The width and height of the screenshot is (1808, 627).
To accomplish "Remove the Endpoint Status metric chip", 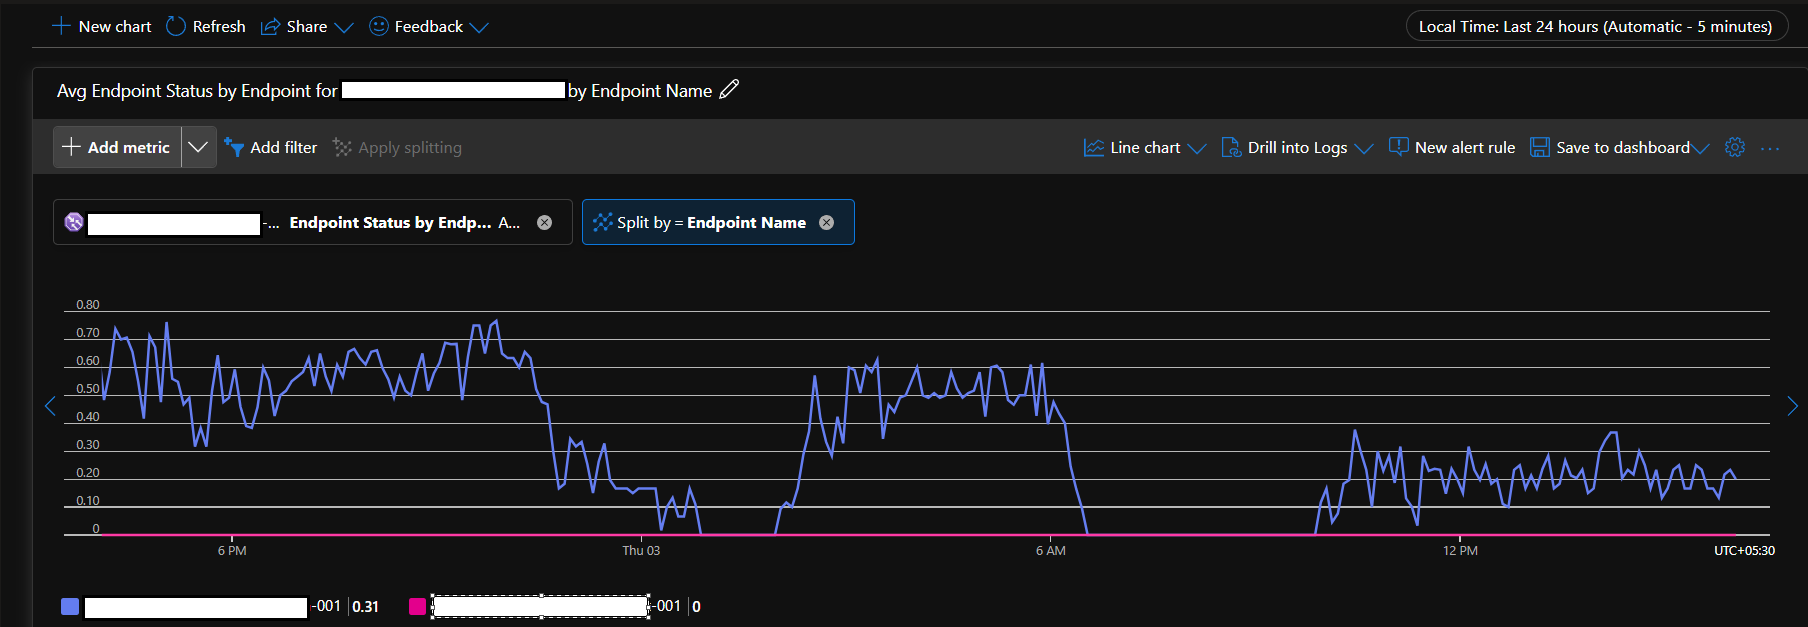I will pos(544,222).
